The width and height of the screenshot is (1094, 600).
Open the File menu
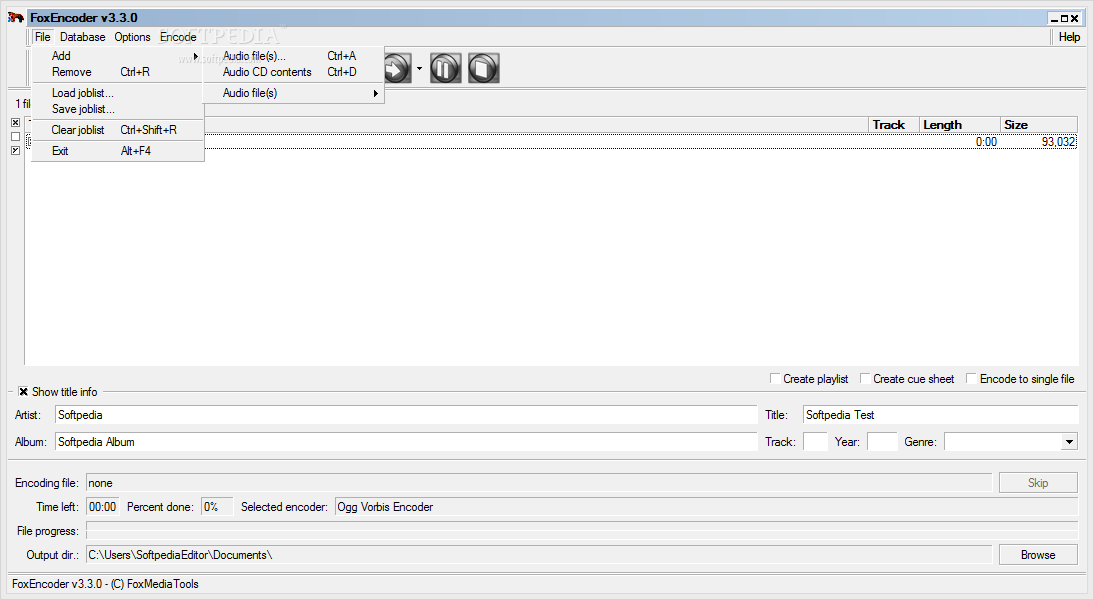point(43,37)
